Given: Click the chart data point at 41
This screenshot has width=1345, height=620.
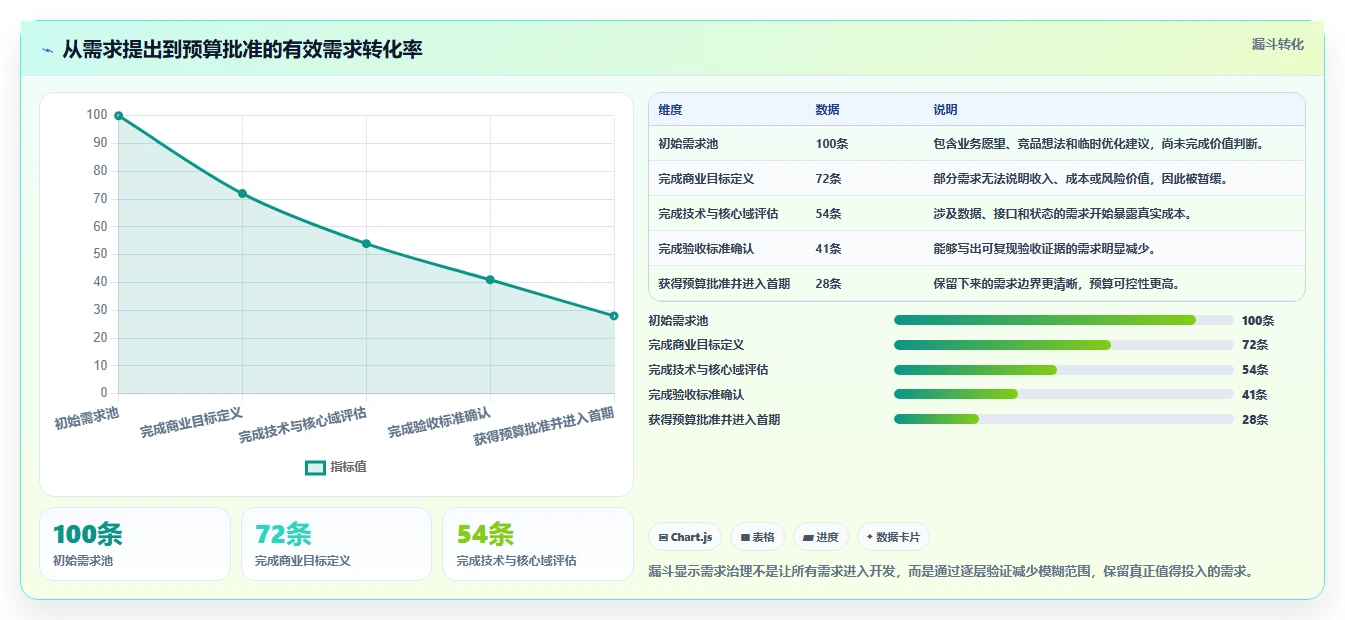Looking at the screenshot, I should click(490, 279).
